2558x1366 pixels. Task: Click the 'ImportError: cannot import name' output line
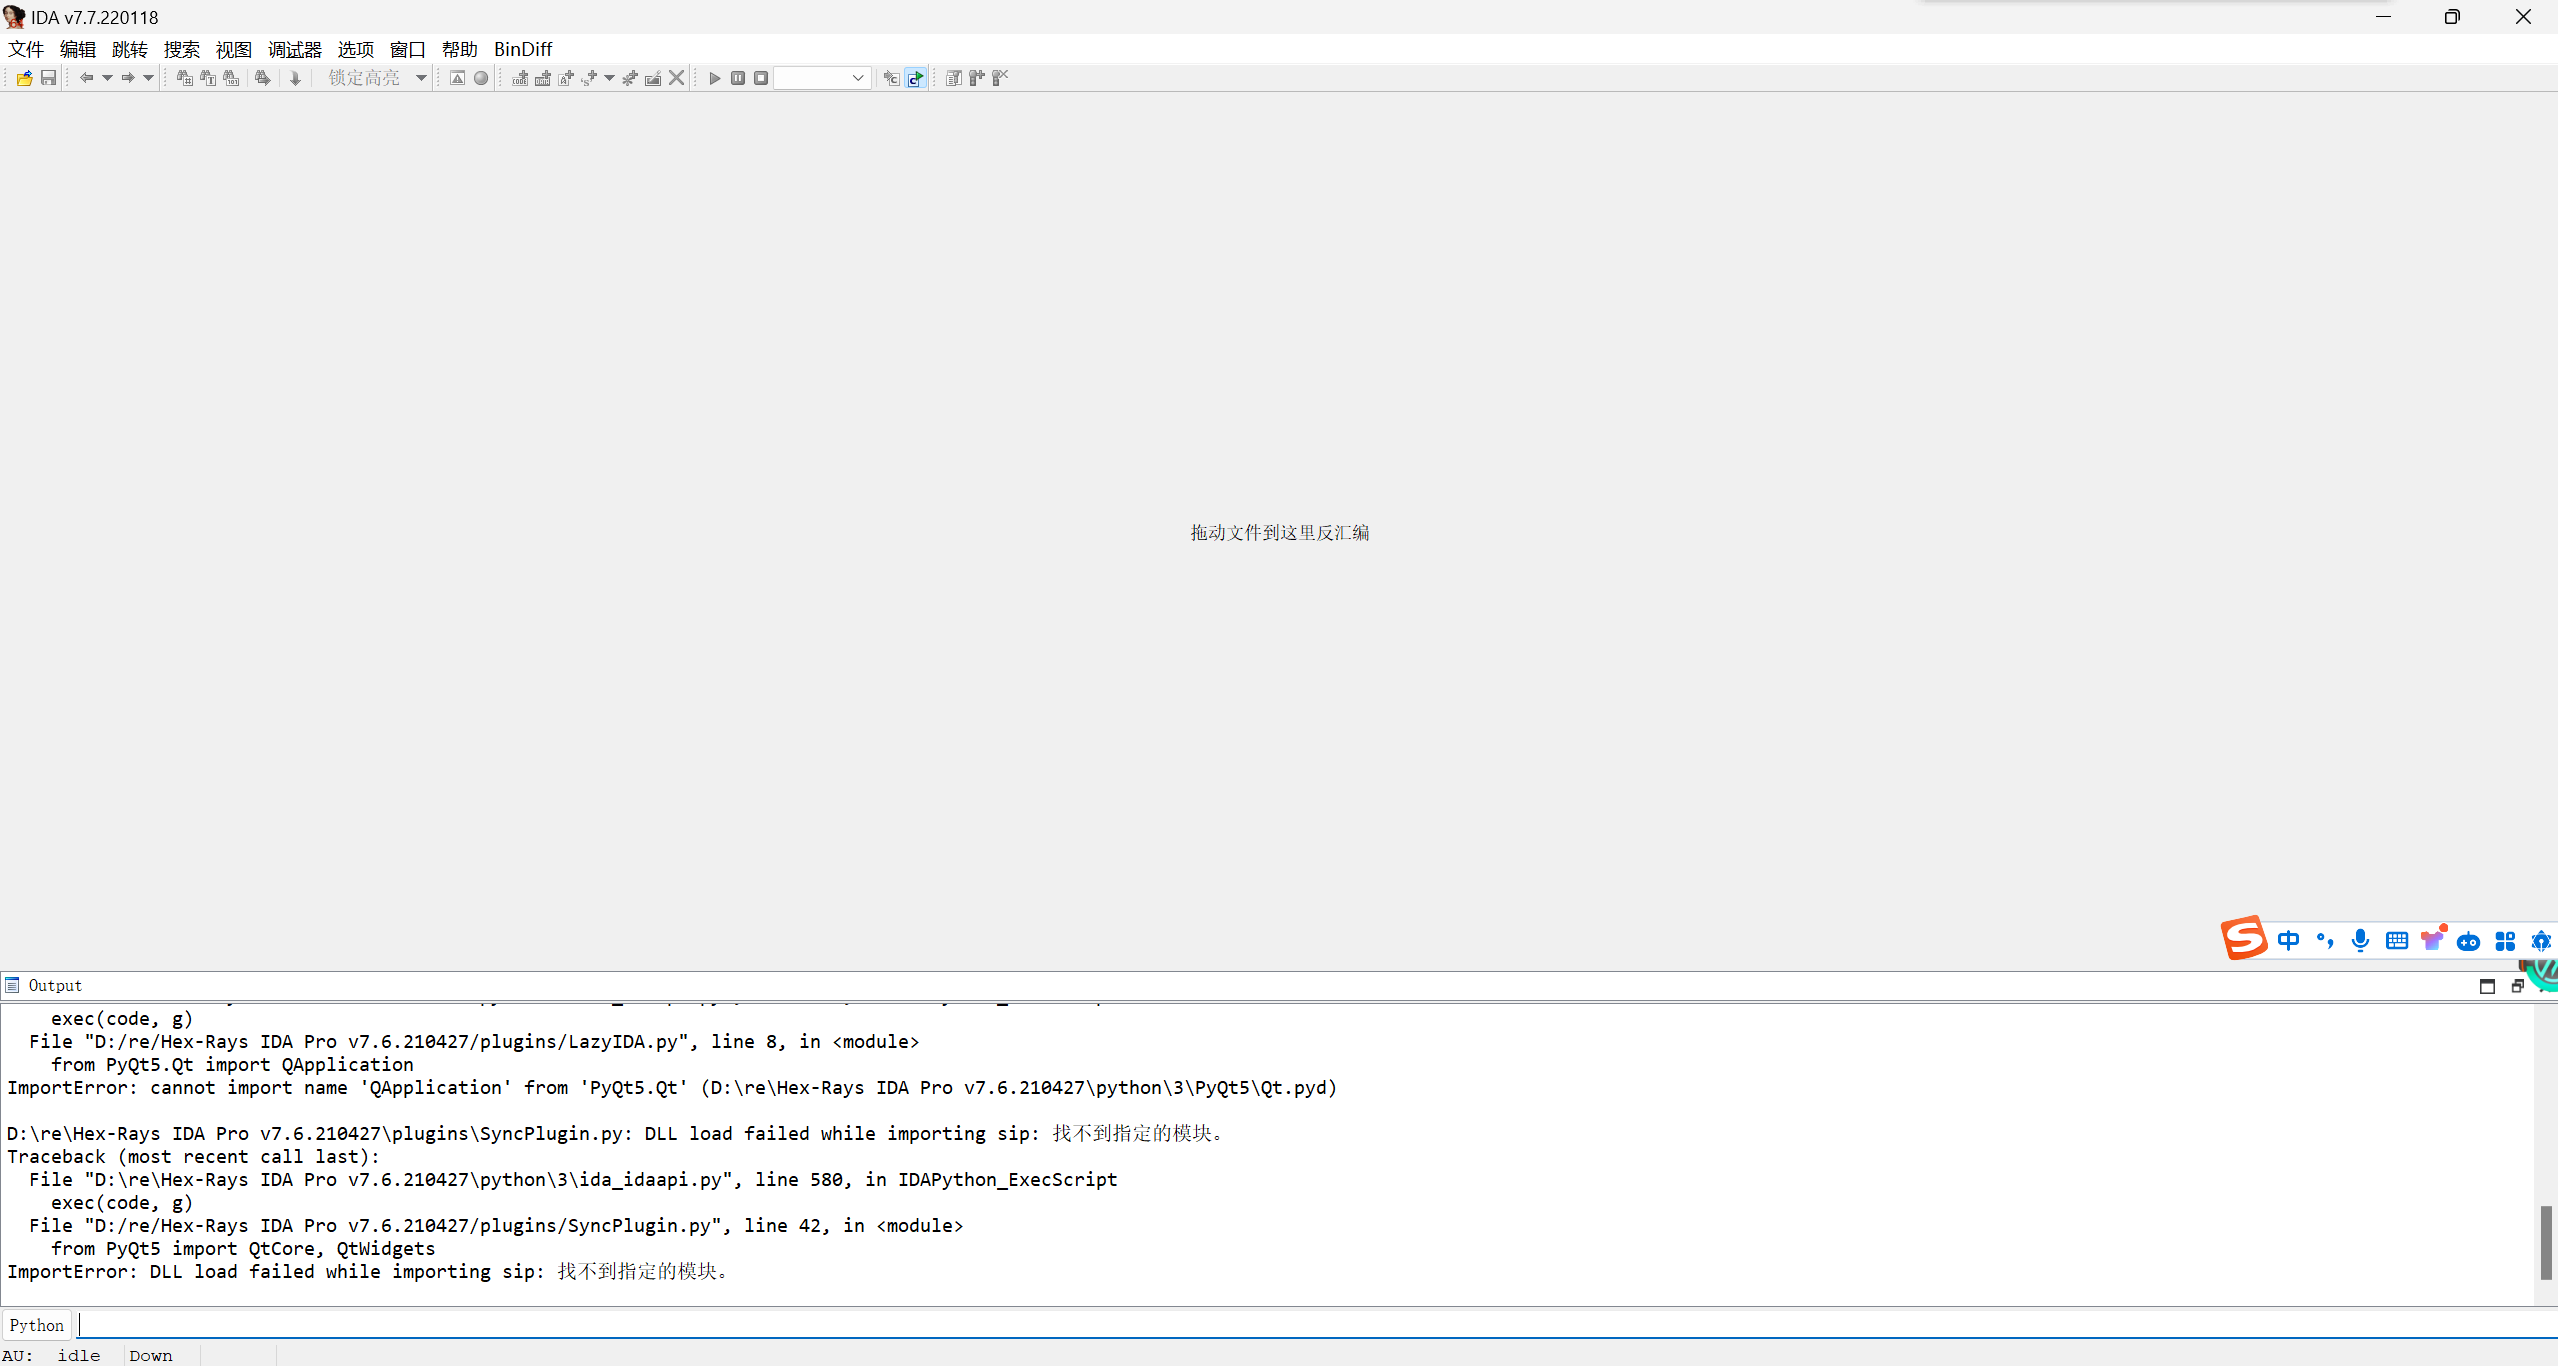tap(672, 1088)
